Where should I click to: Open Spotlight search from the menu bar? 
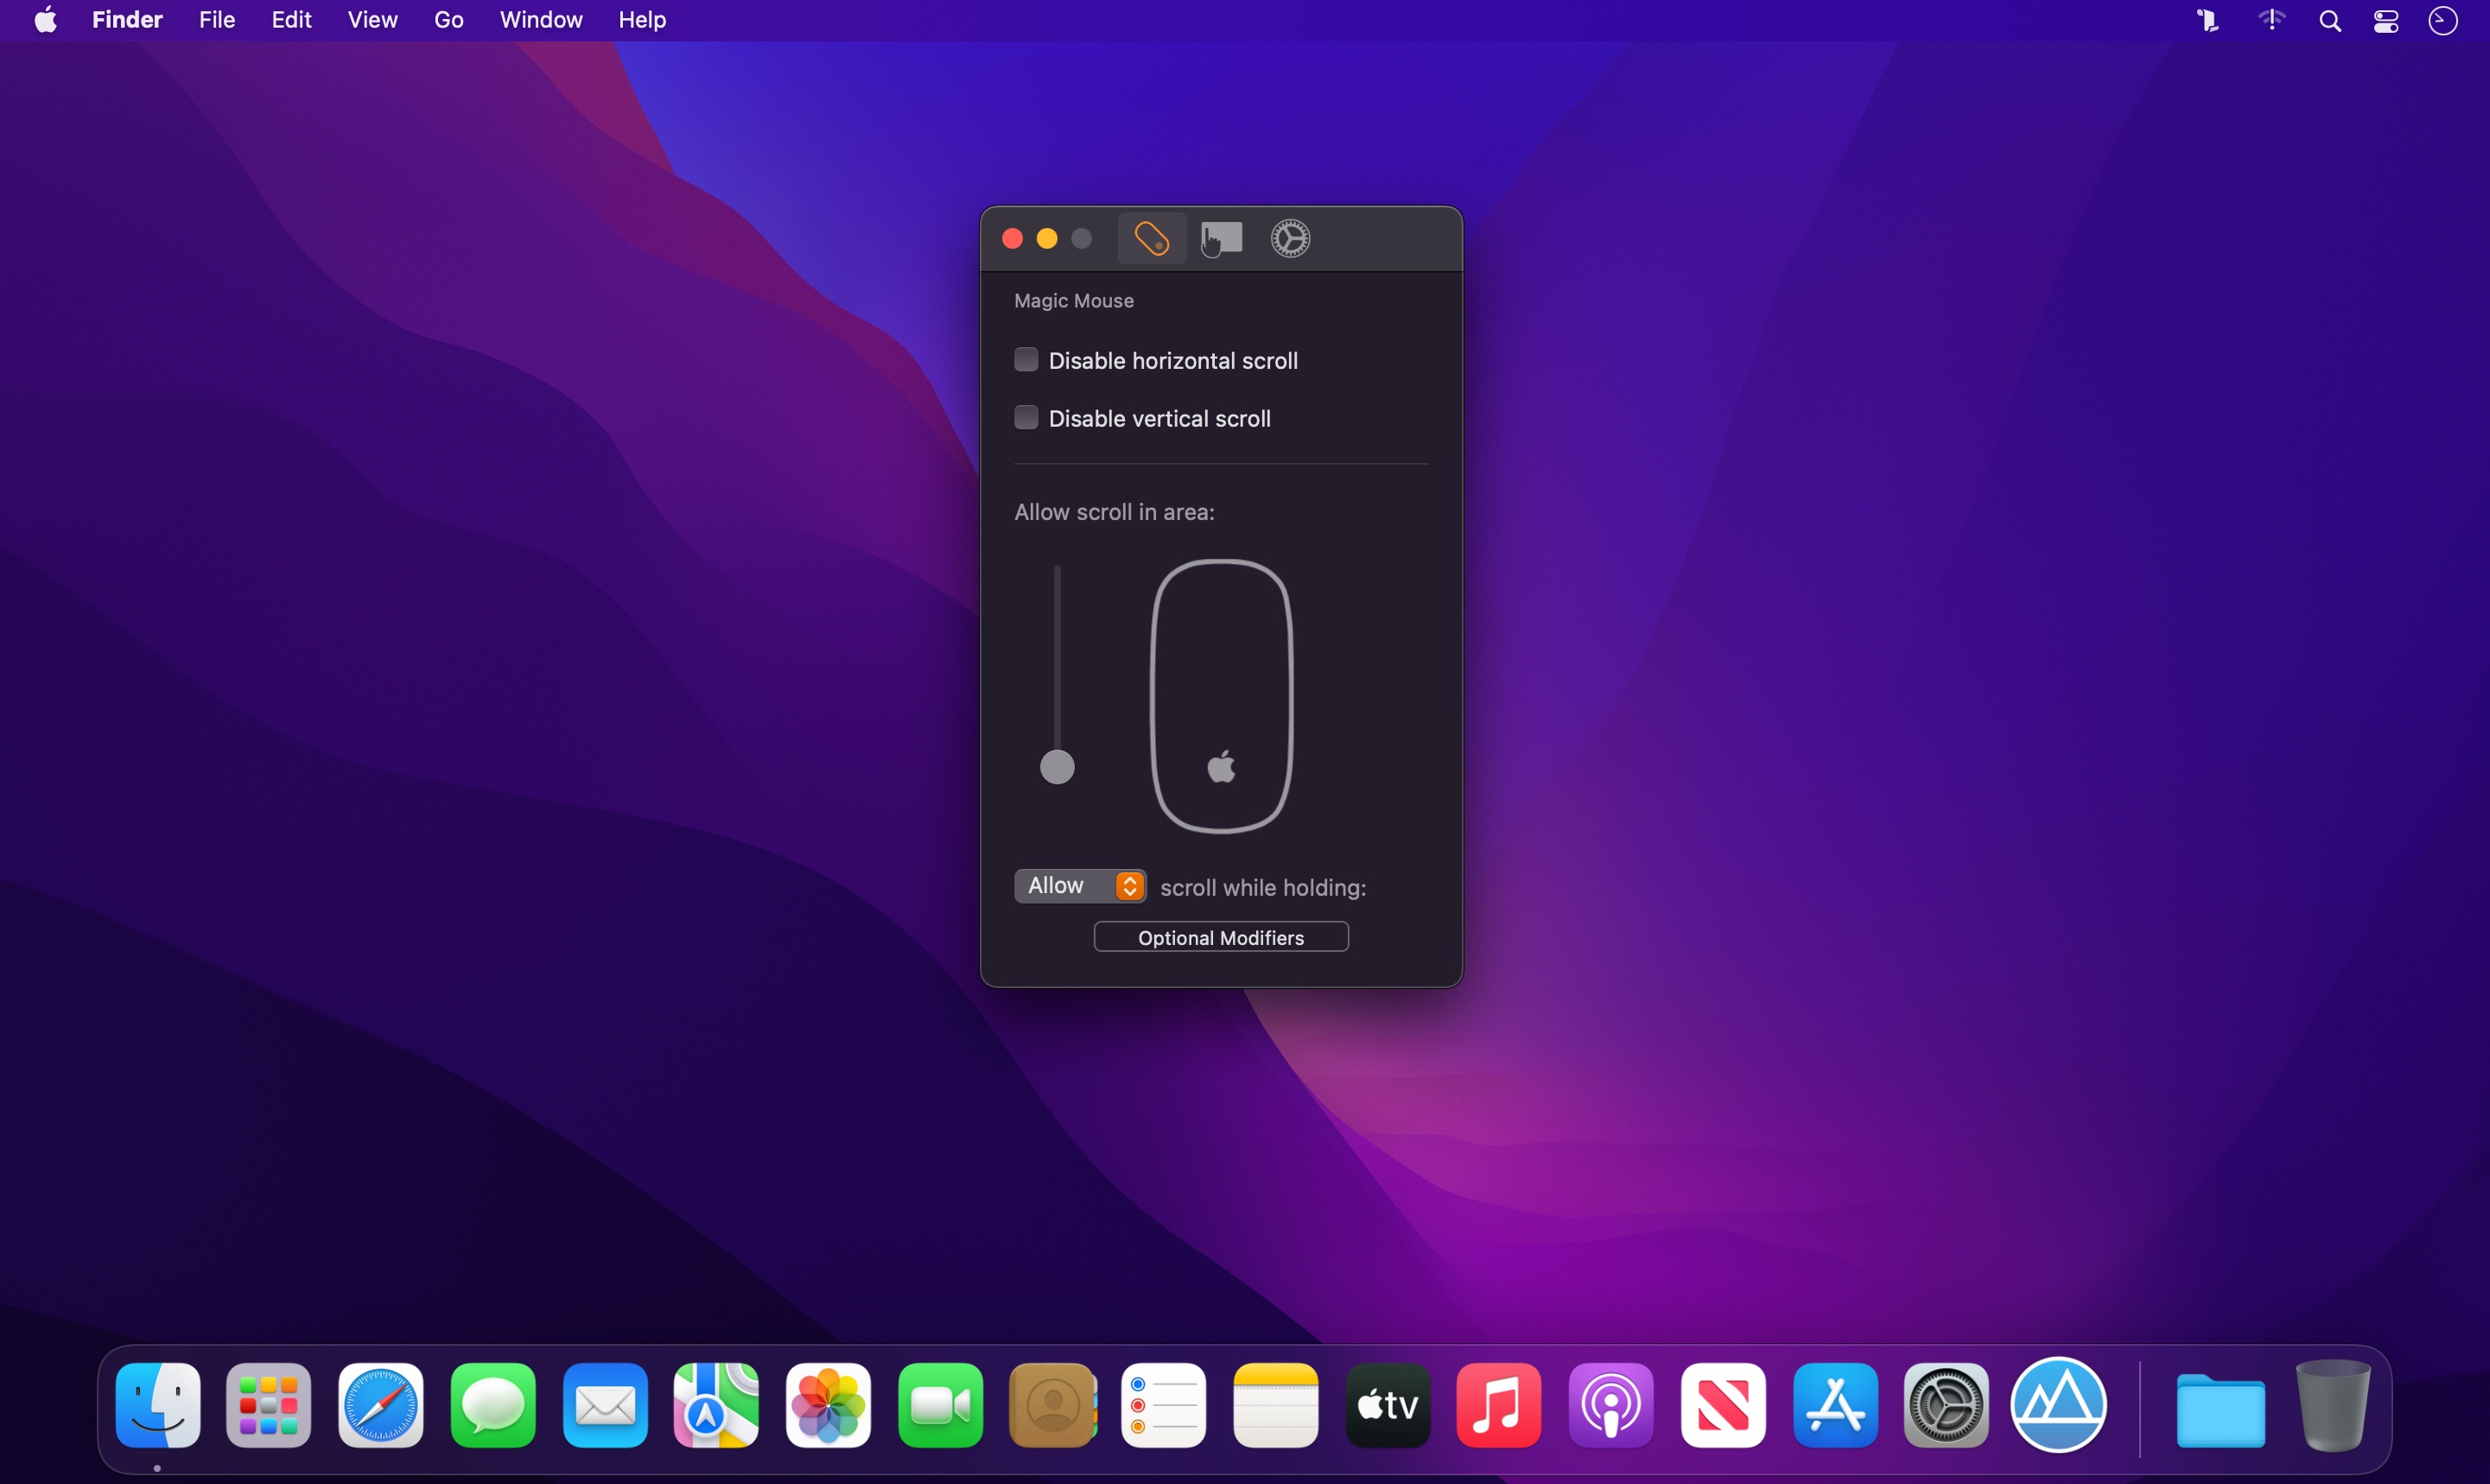point(2330,21)
